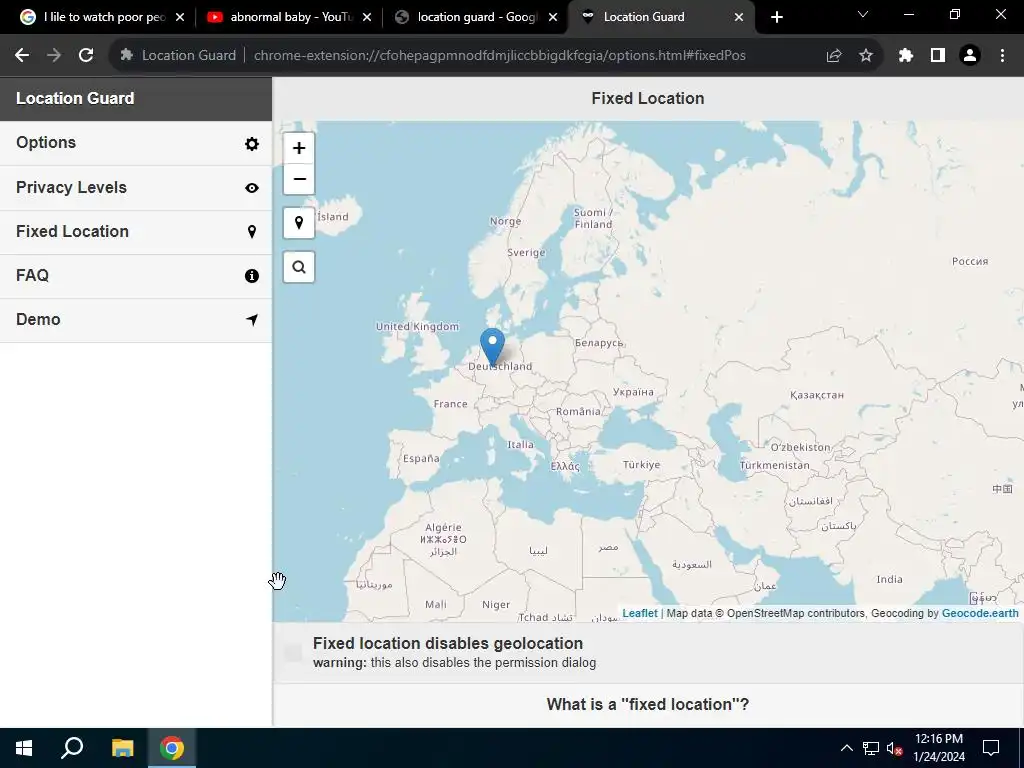This screenshot has height=768, width=1024.
Task: Click the 'Türkiye' map label
Action: click(641, 465)
